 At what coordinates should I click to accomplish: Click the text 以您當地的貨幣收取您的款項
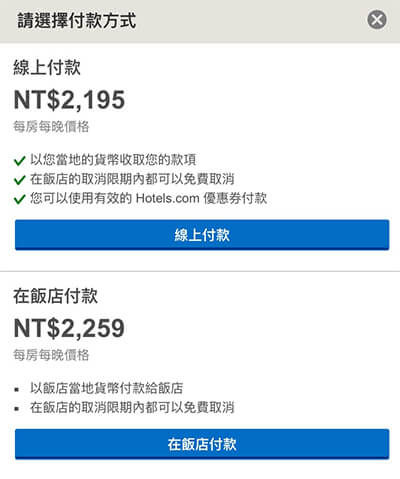coord(113,160)
